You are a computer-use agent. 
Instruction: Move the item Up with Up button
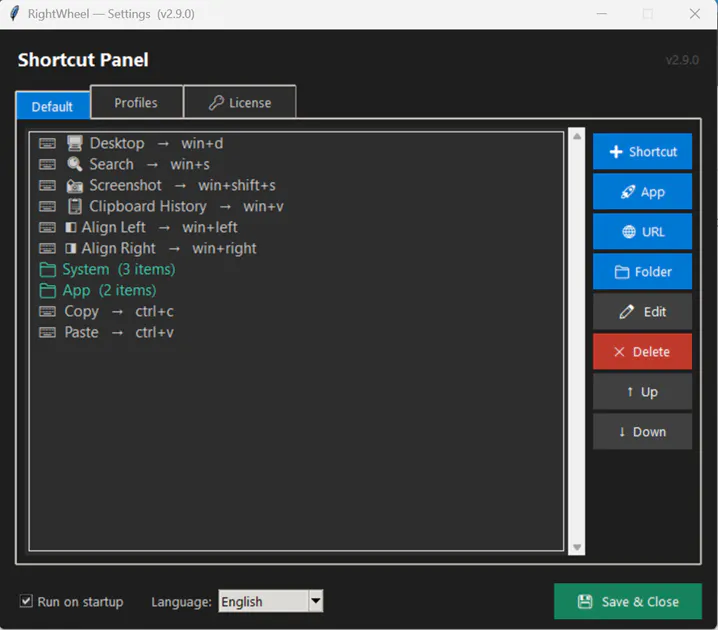point(642,392)
